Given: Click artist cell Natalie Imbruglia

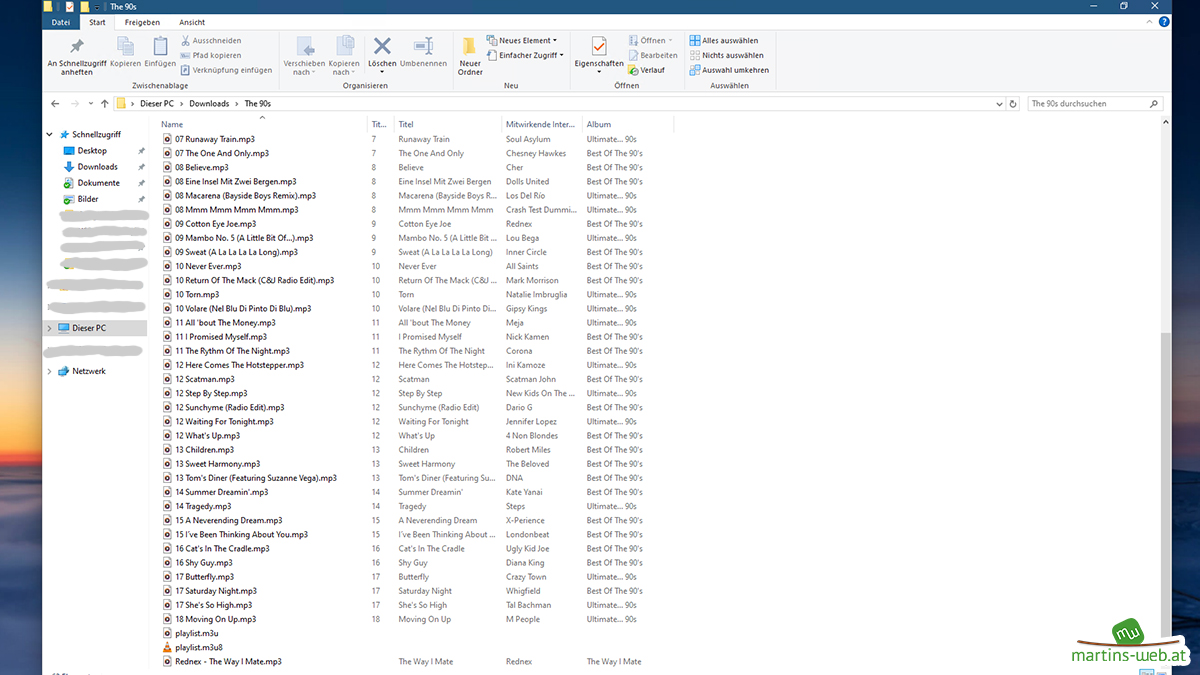Looking at the screenshot, I should [x=536, y=294].
